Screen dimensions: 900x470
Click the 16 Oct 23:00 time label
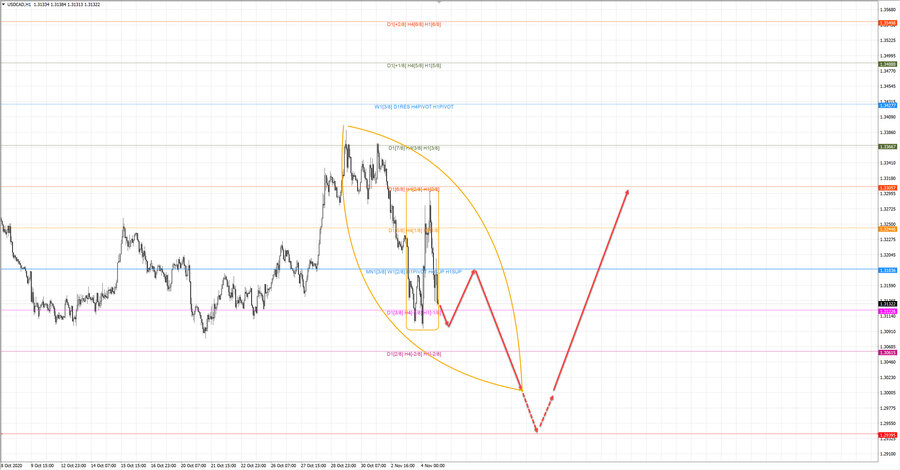(x=164, y=465)
